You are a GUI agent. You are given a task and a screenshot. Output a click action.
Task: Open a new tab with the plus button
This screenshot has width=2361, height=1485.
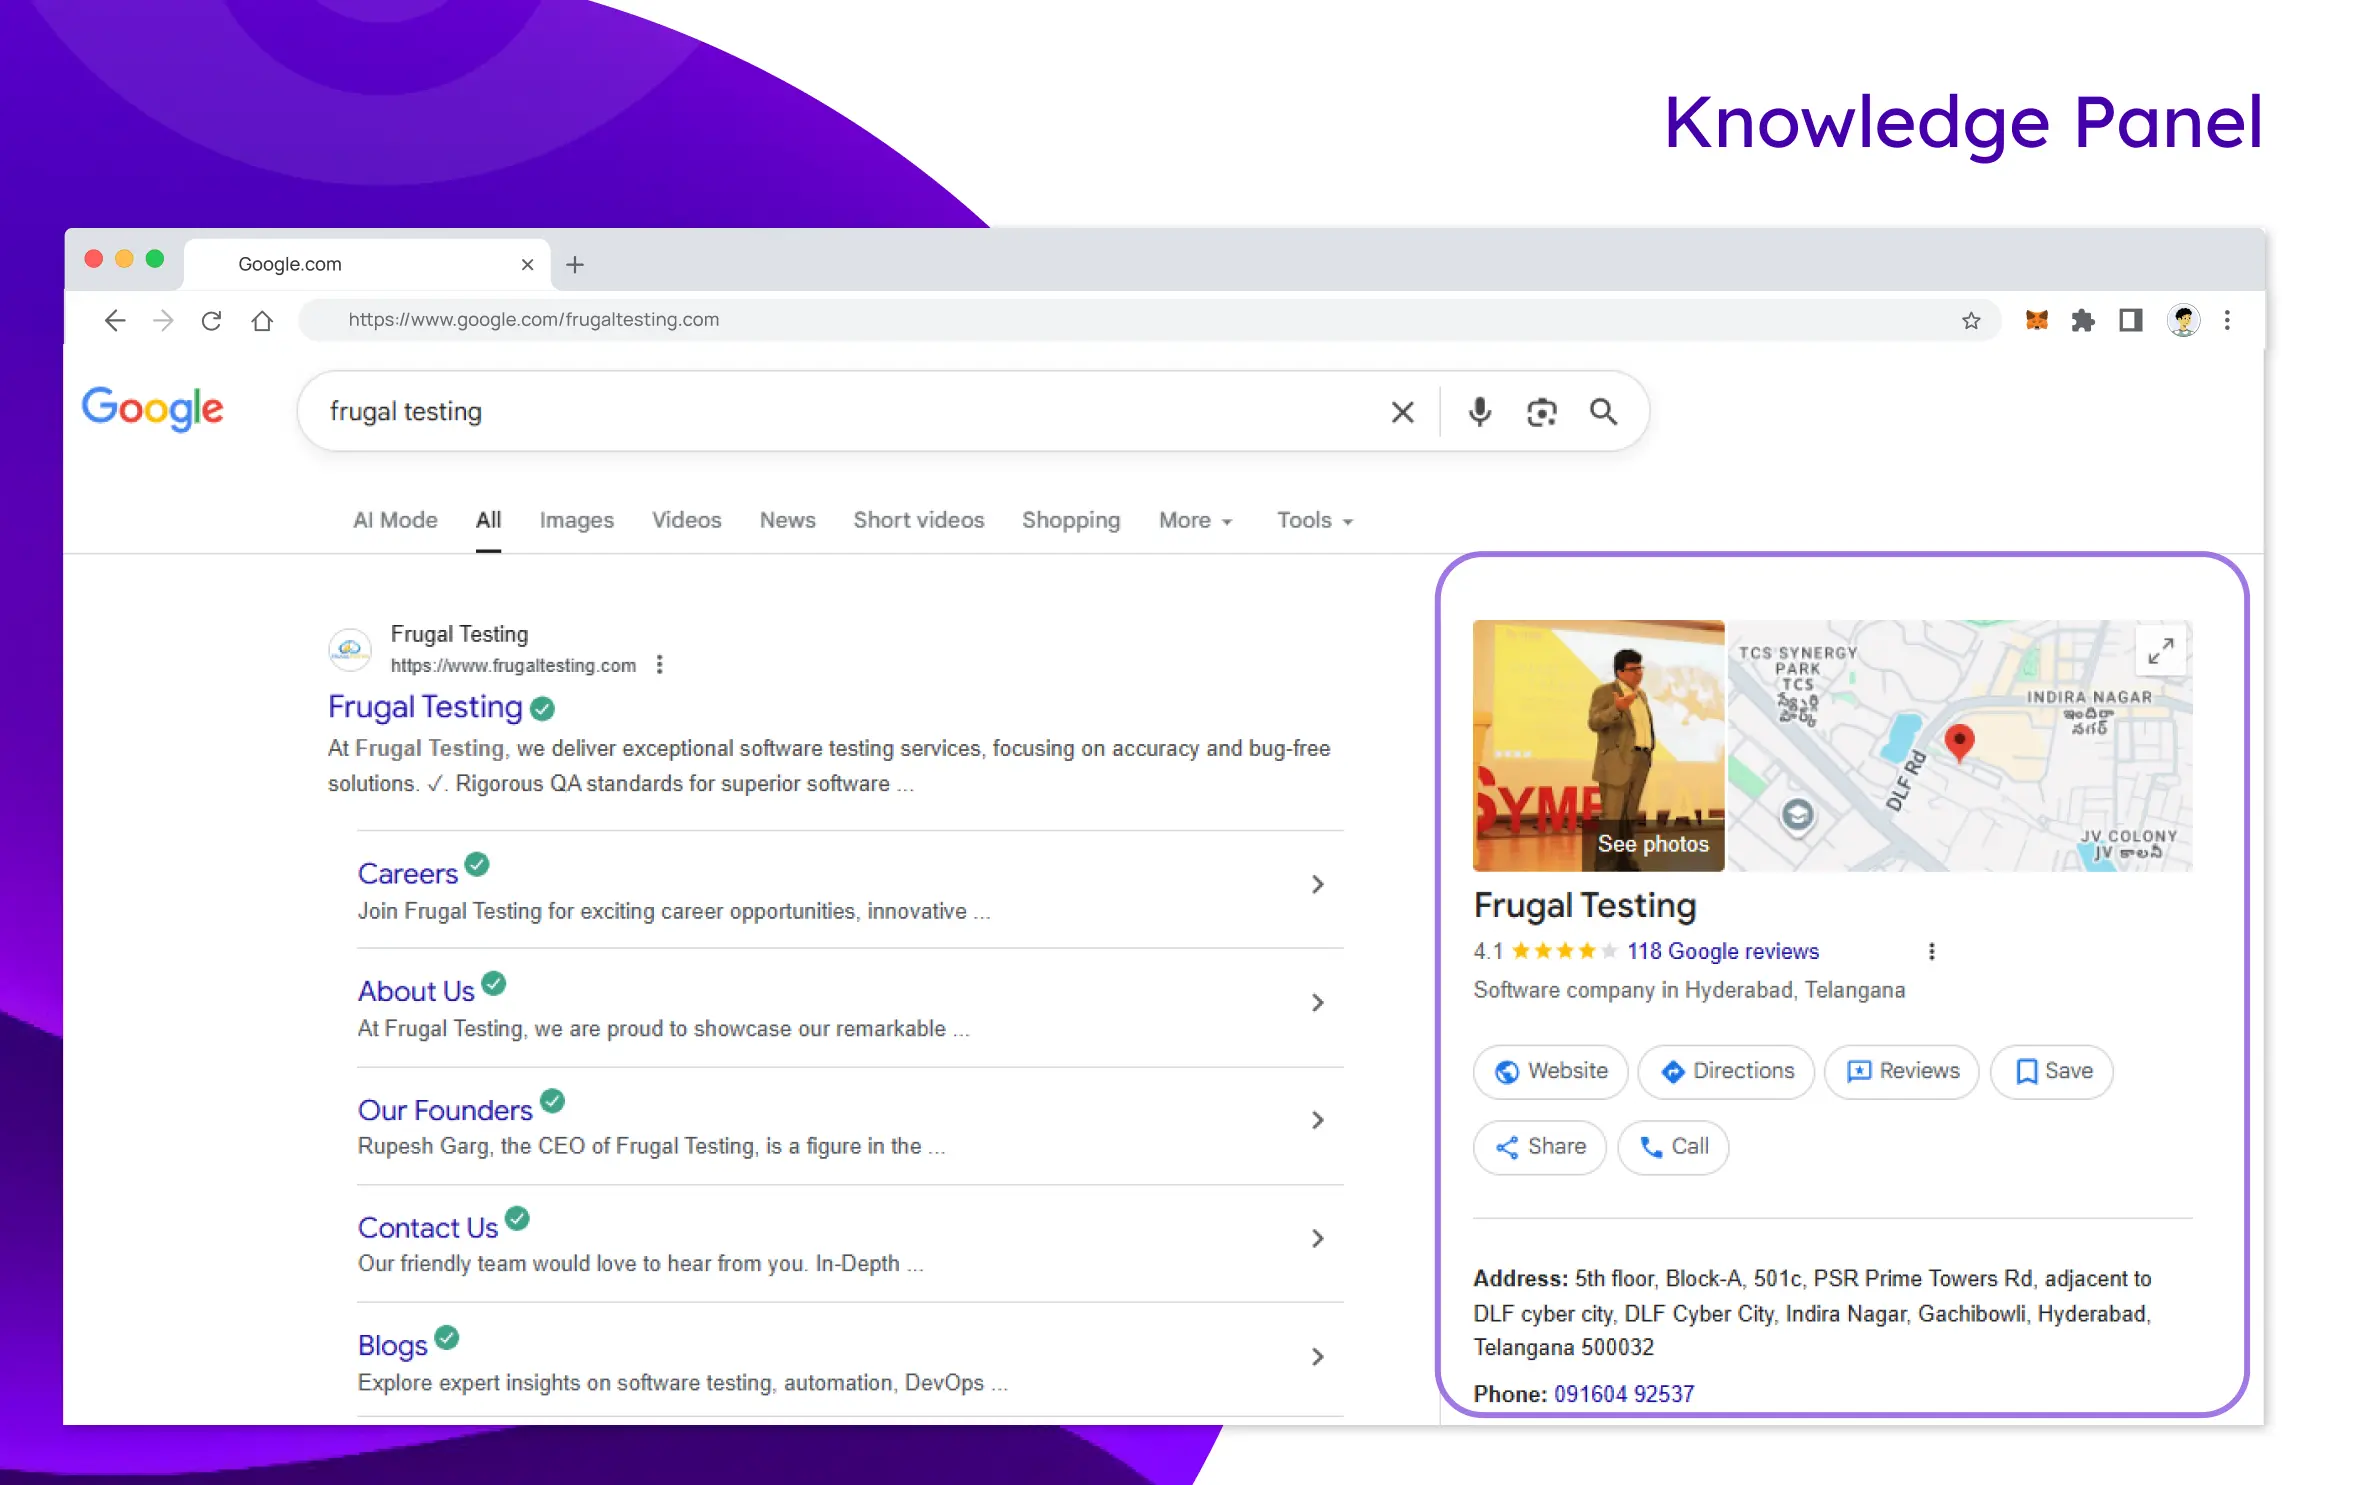click(x=575, y=264)
